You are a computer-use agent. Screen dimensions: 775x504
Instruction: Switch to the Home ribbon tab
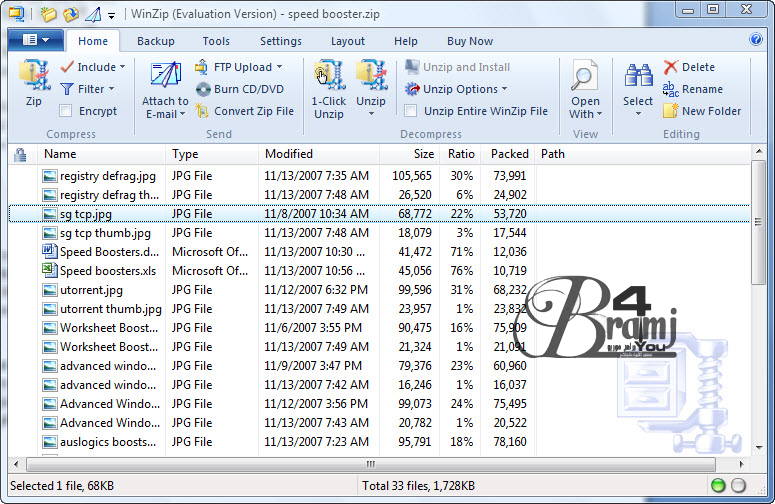click(93, 41)
